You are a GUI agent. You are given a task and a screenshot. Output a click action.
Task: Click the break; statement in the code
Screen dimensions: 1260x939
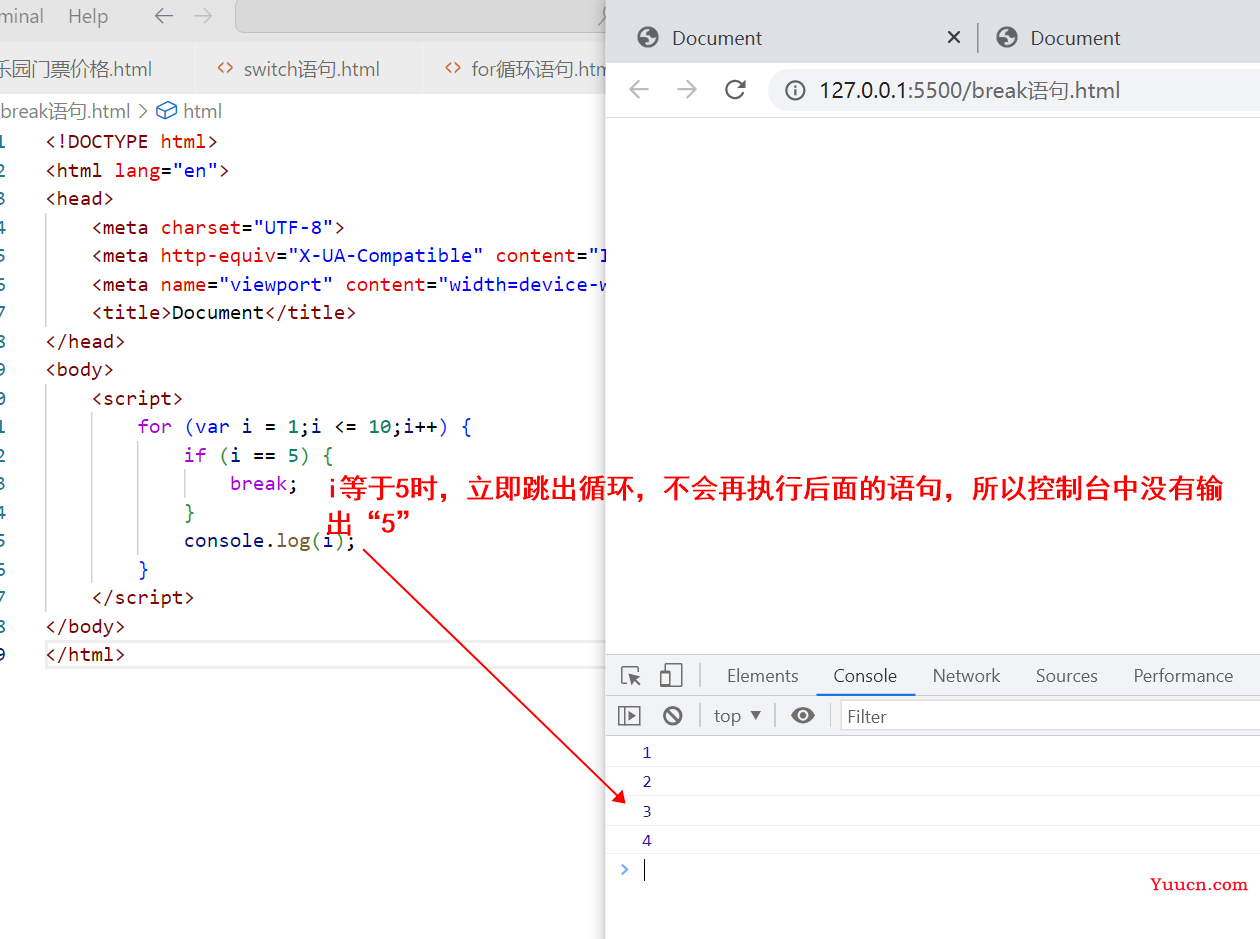click(263, 483)
